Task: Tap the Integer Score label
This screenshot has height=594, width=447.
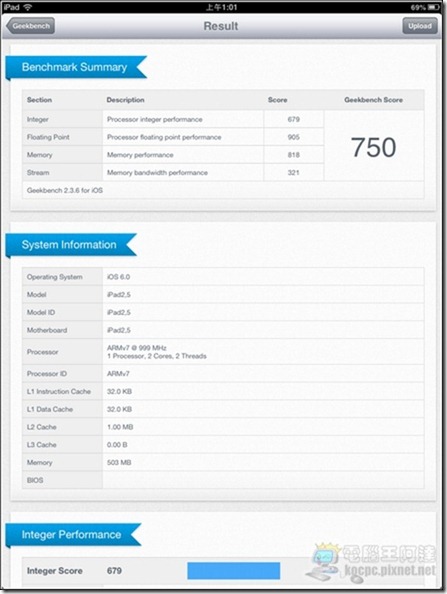Action: [55, 571]
